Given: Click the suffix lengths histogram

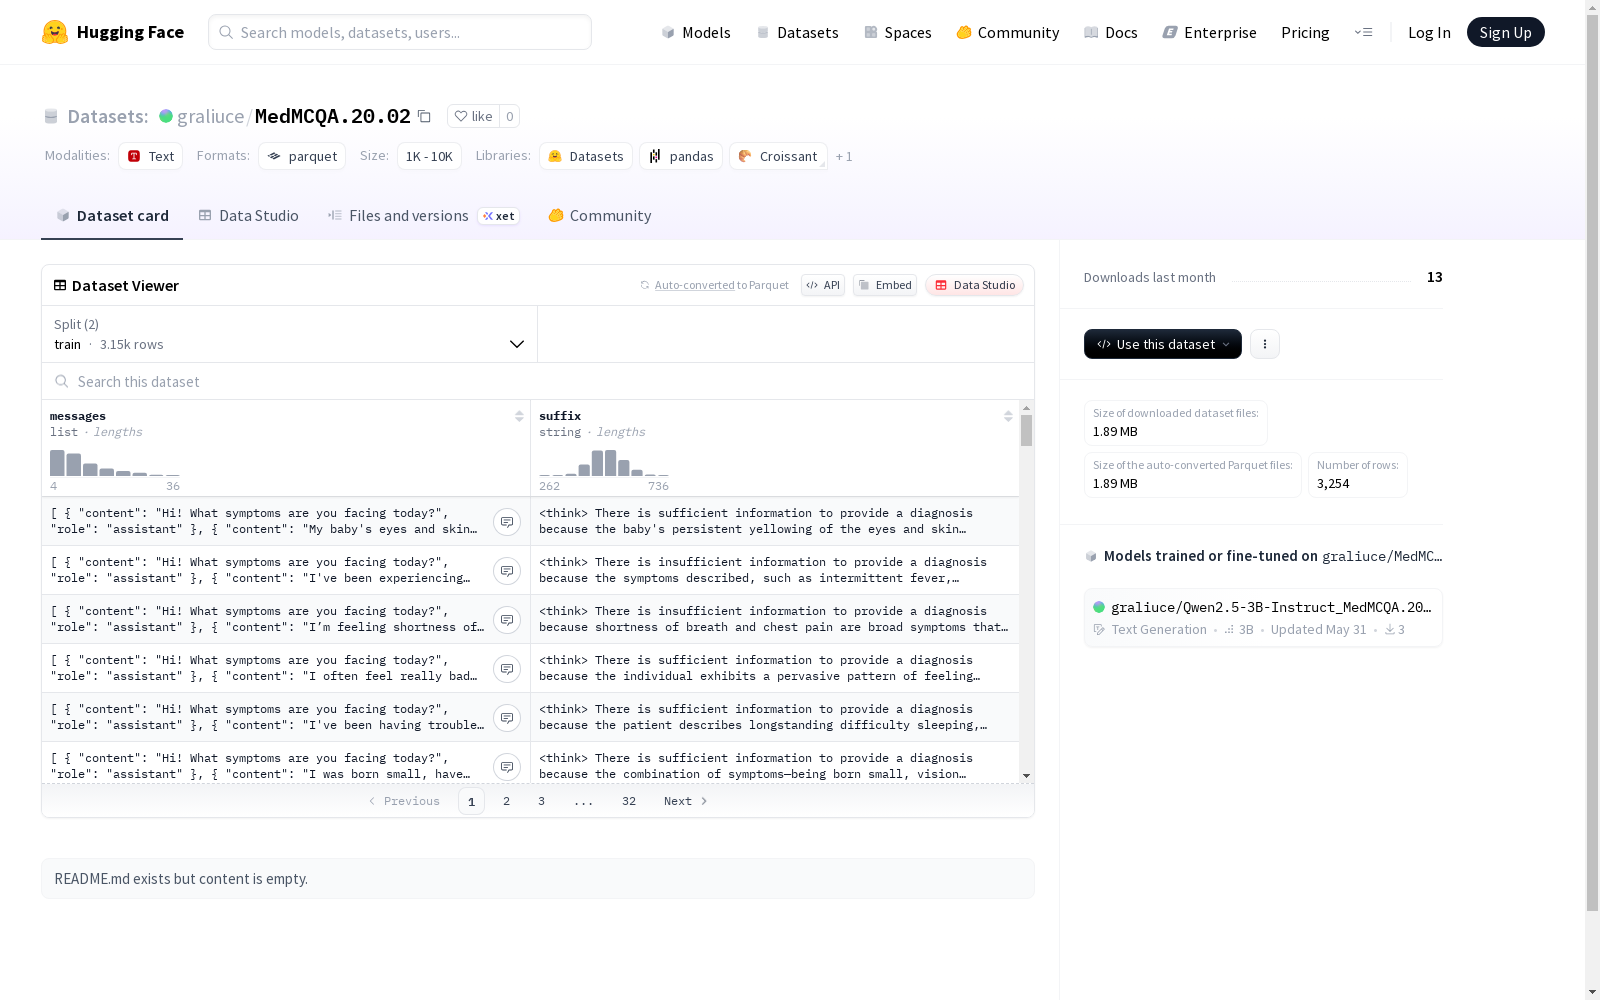Looking at the screenshot, I should (x=604, y=463).
